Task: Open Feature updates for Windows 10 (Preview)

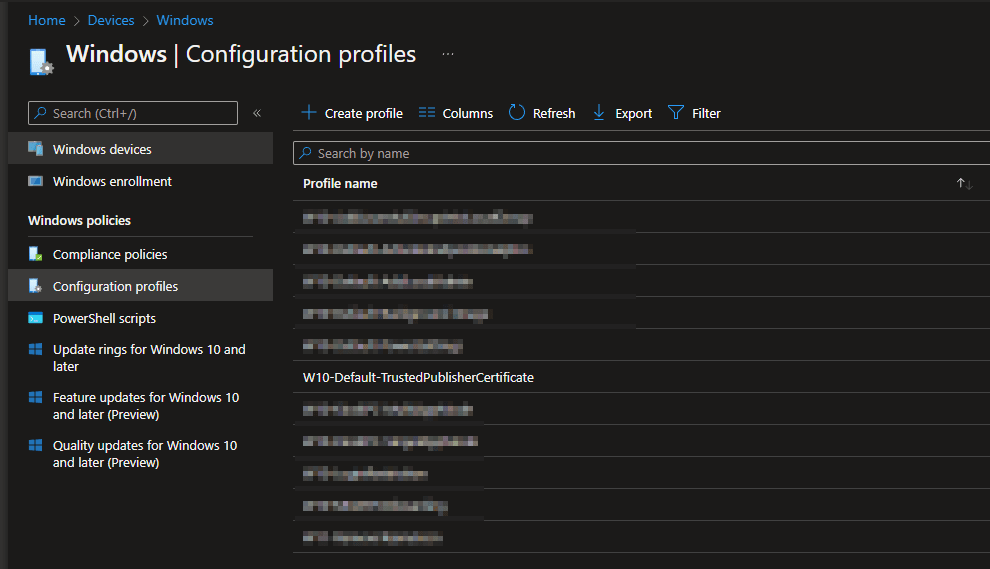Action: click(145, 406)
